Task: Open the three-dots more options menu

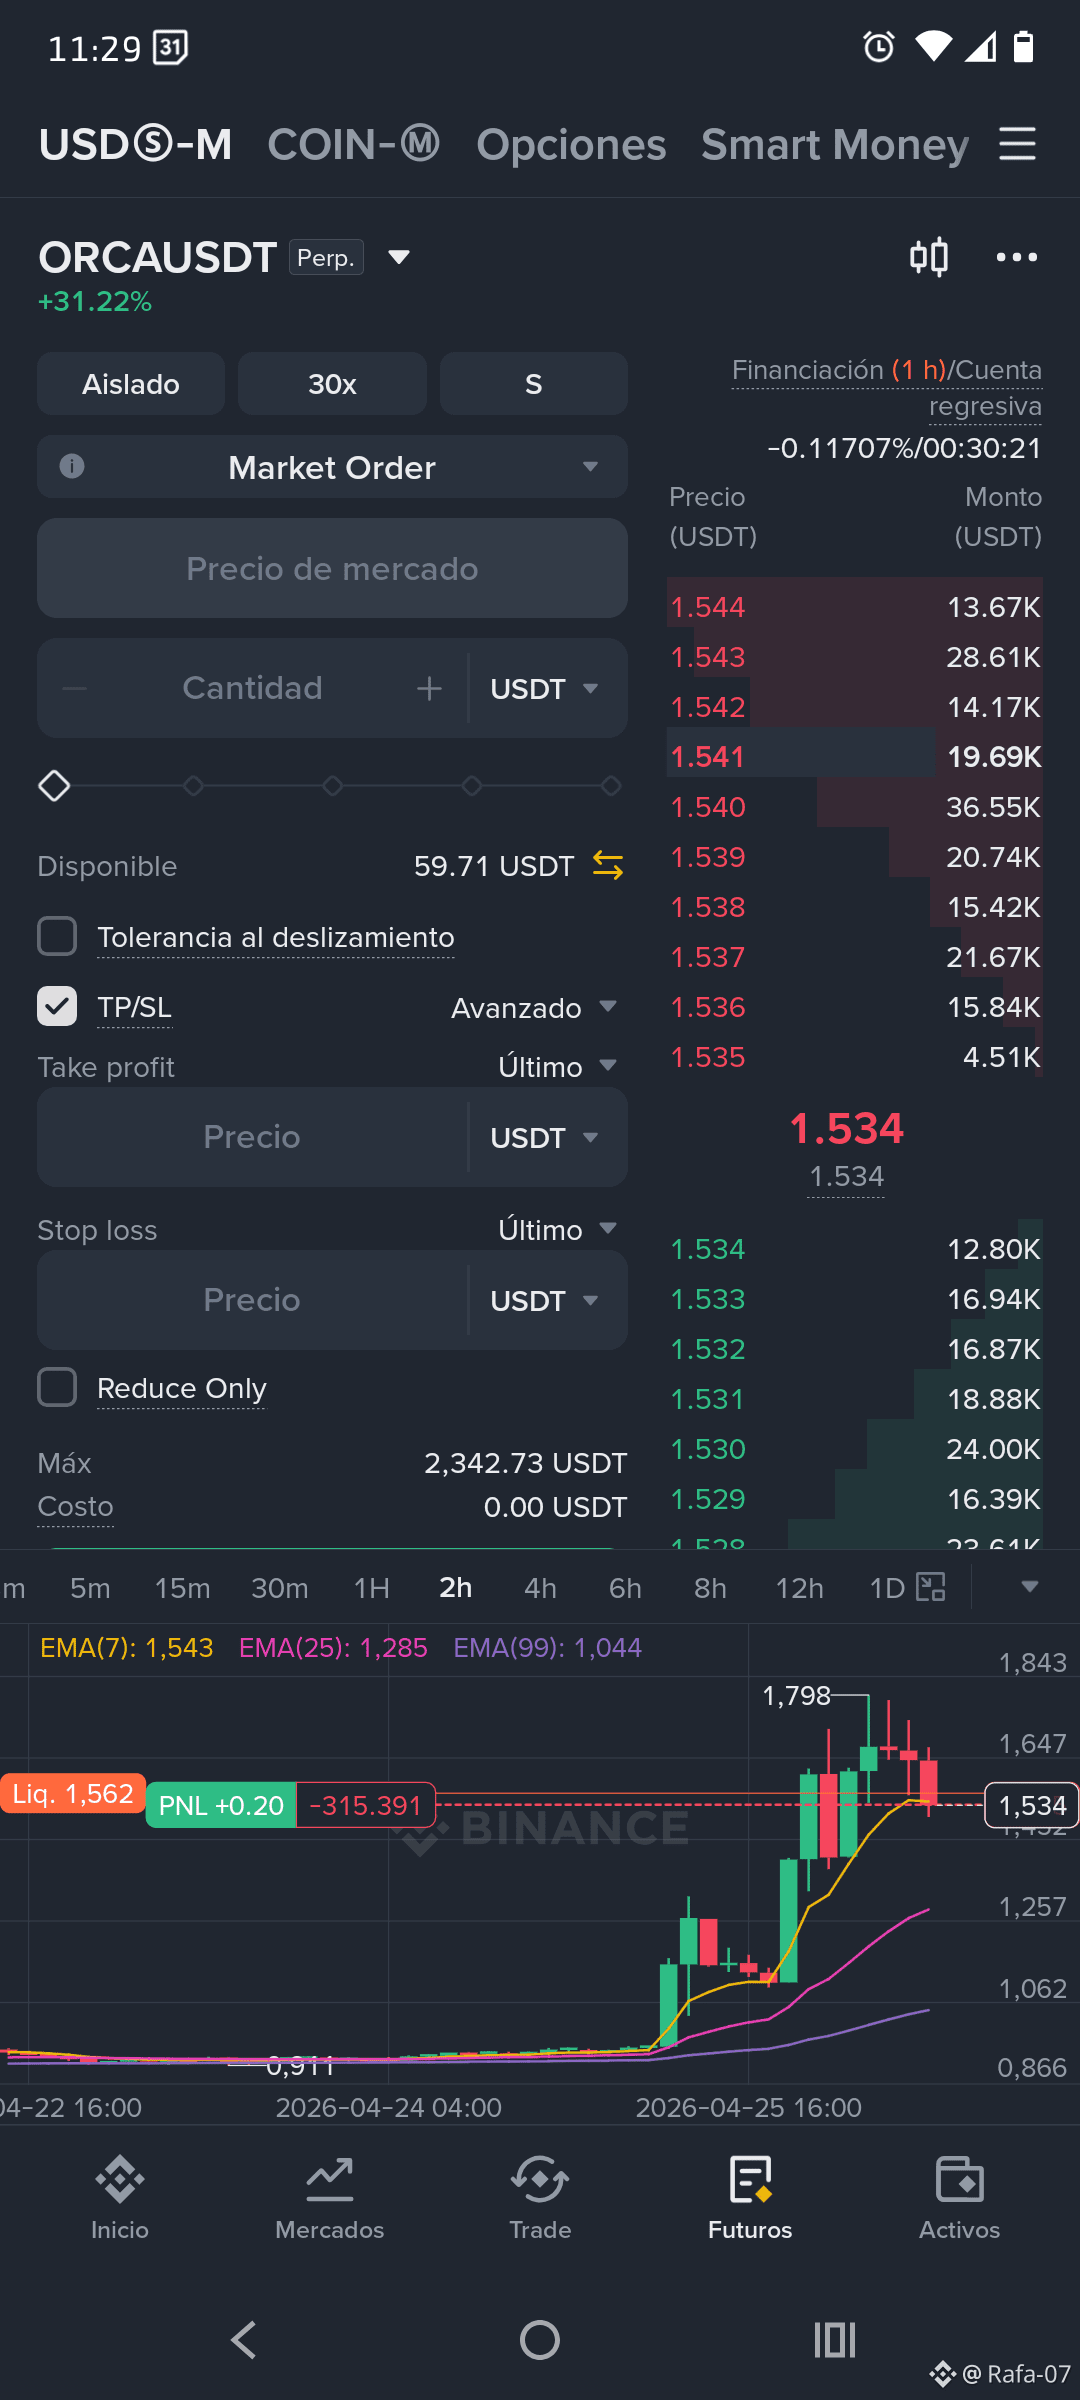Action: point(1017,257)
